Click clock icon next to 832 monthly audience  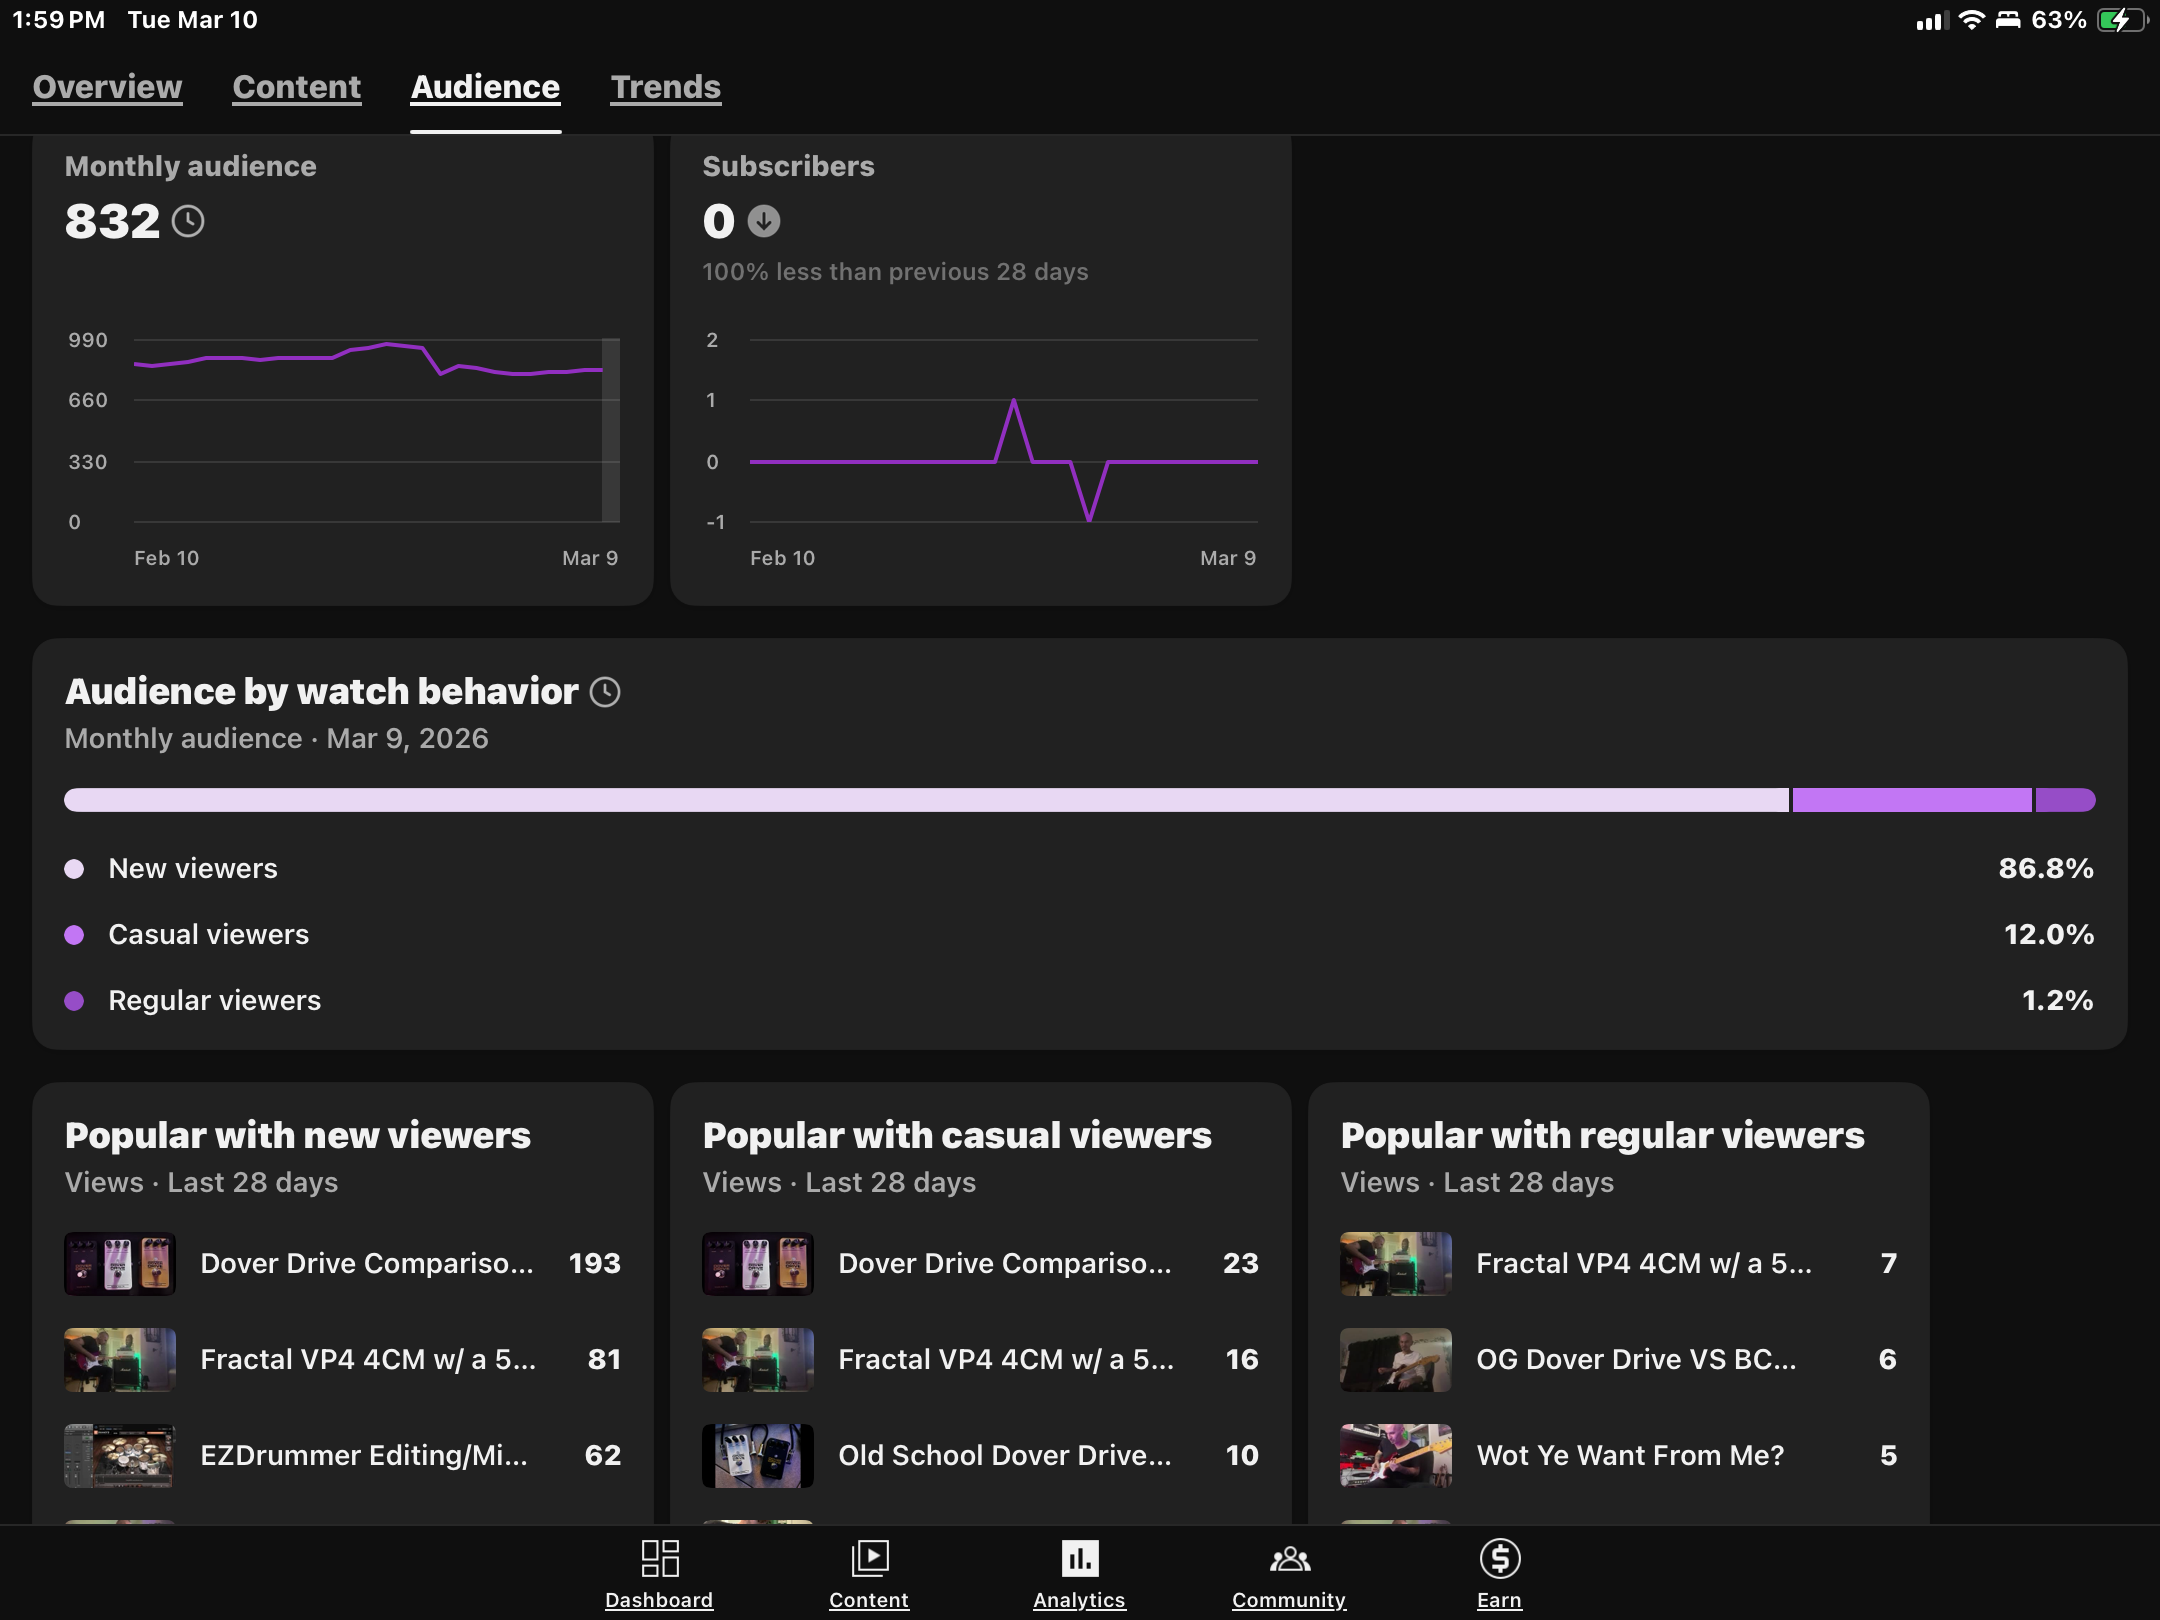click(x=188, y=221)
